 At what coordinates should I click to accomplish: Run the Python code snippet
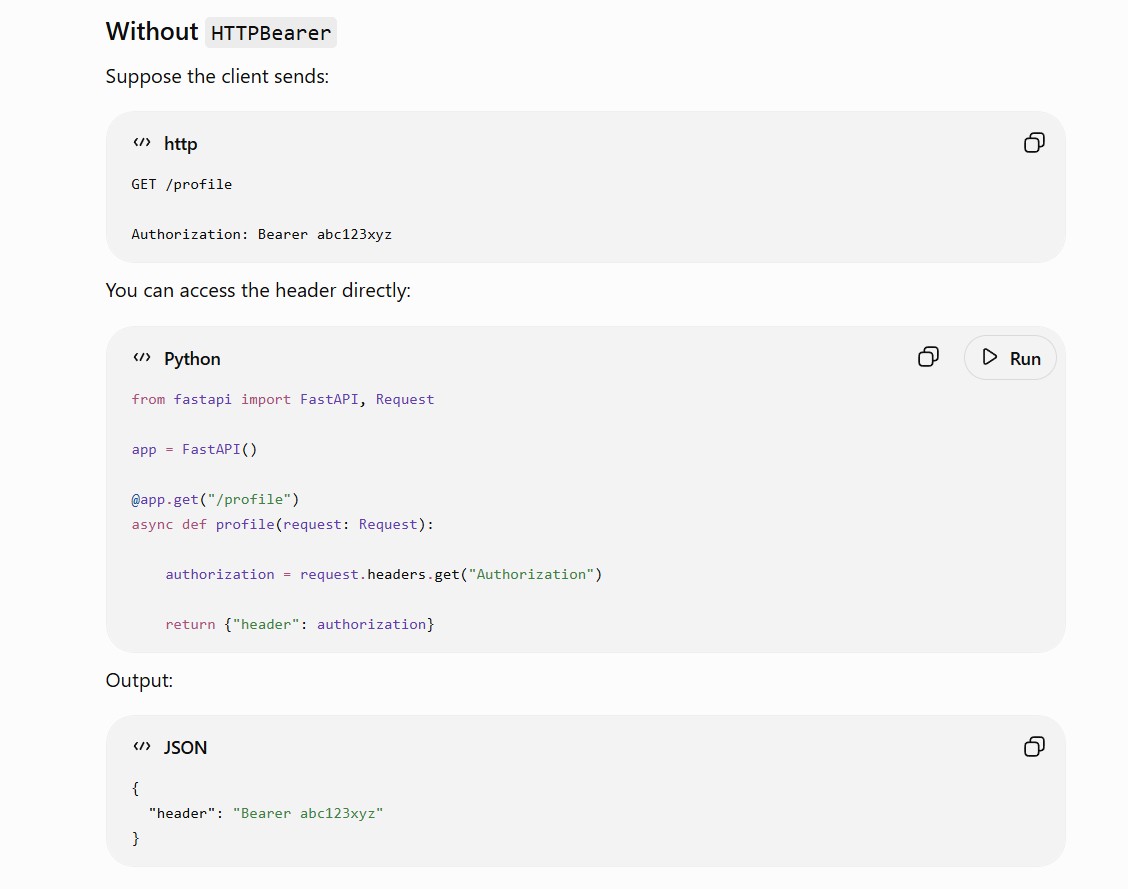tap(1010, 357)
